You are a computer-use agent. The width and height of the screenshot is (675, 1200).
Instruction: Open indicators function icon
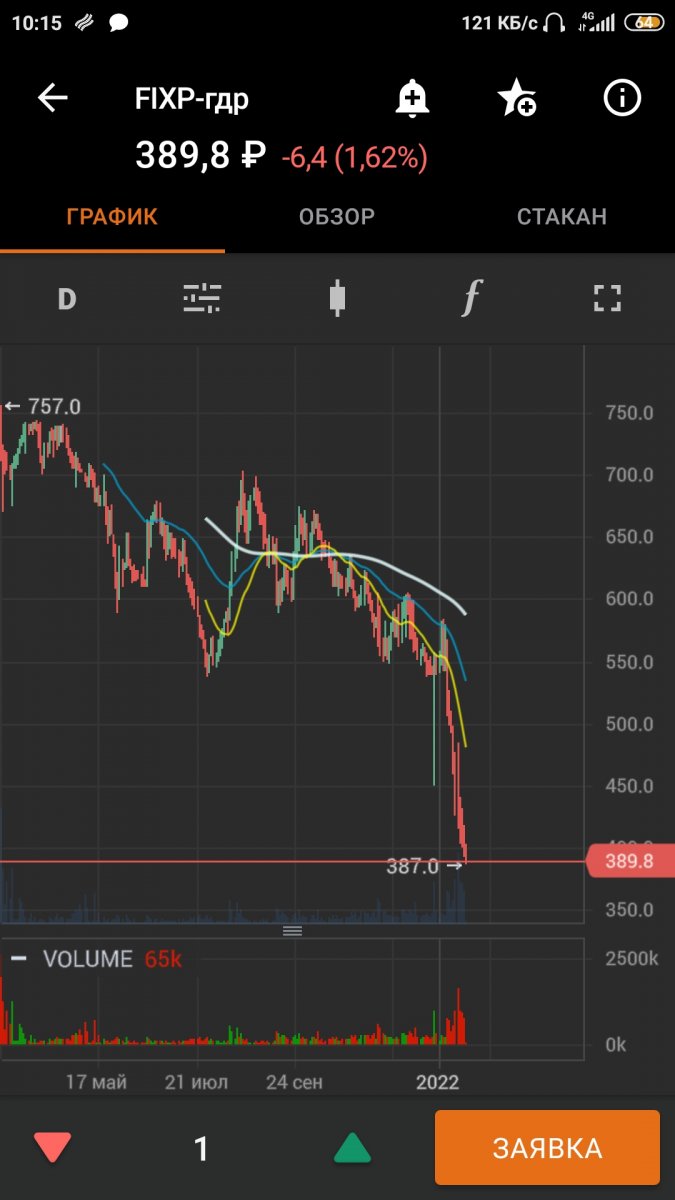coord(472,298)
